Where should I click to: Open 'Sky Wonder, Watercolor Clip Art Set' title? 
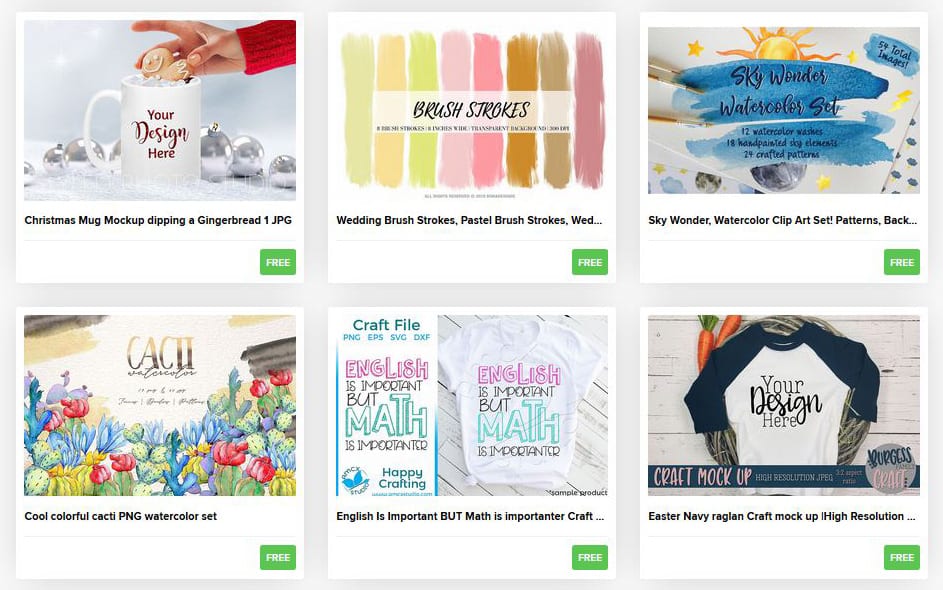782,220
